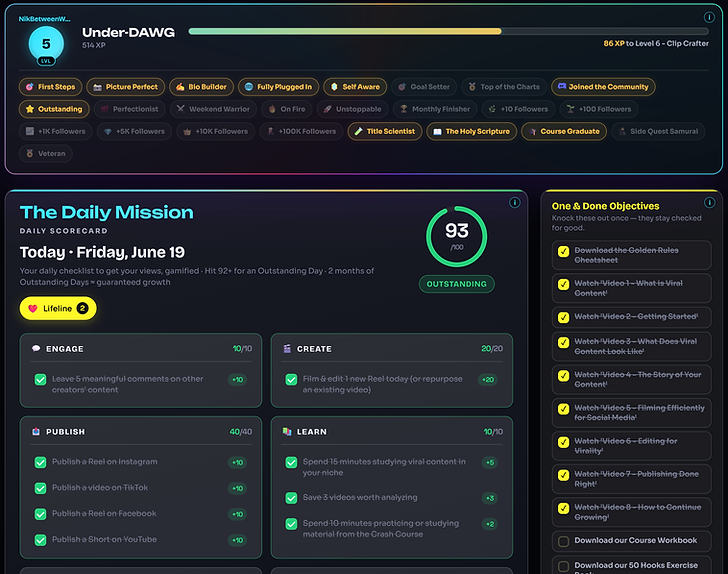Check 'Download our Course Workbook' objective
Viewport: 728px width, 574px height.
click(x=564, y=541)
